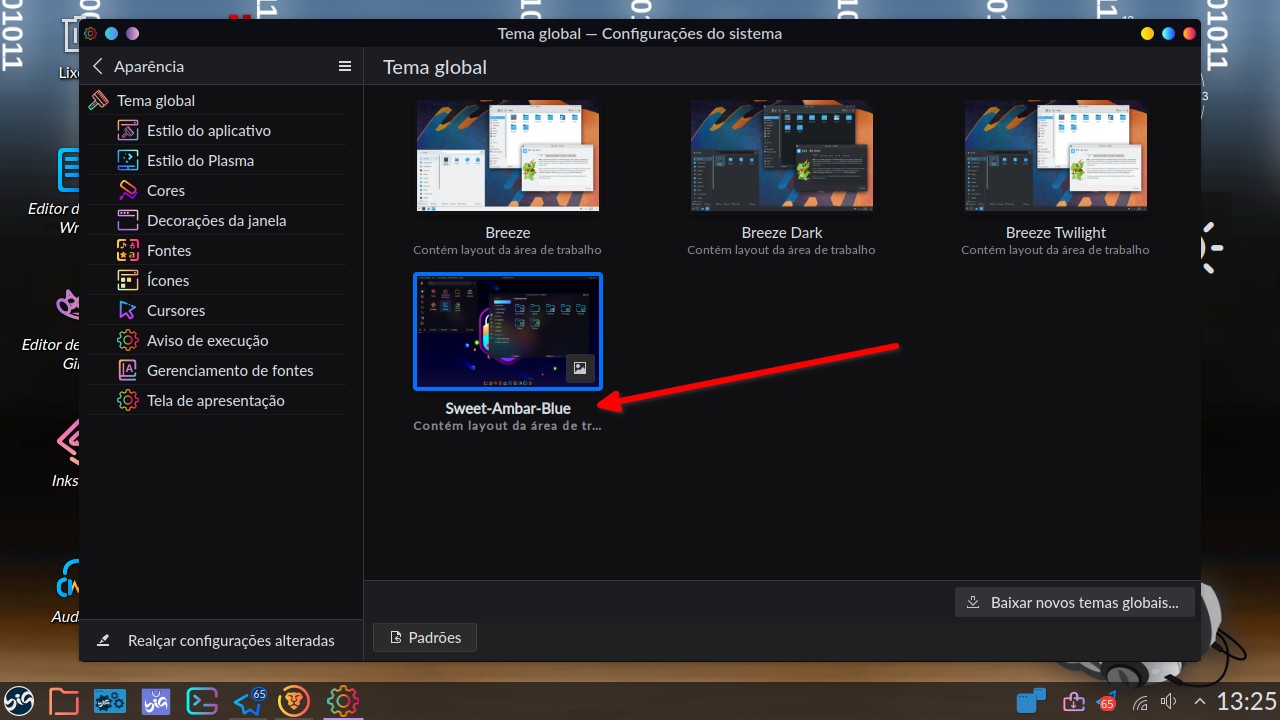The image size is (1280, 720).
Task: Open Telegram taskbar icon with 65 badge
Action: 249,702
